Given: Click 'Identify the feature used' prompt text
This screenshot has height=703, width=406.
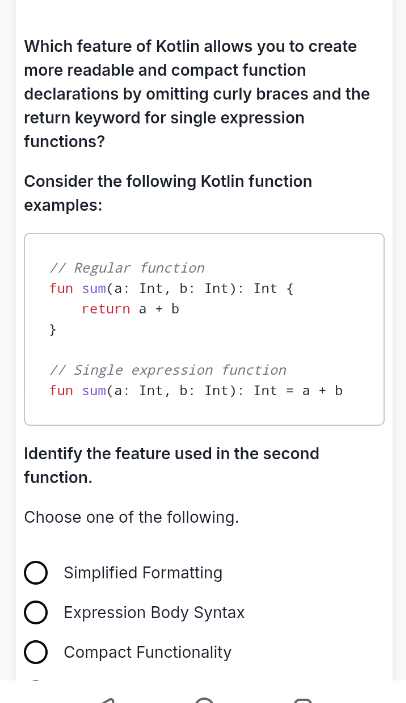Looking at the screenshot, I should pyautogui.click(x=172, y=465).
